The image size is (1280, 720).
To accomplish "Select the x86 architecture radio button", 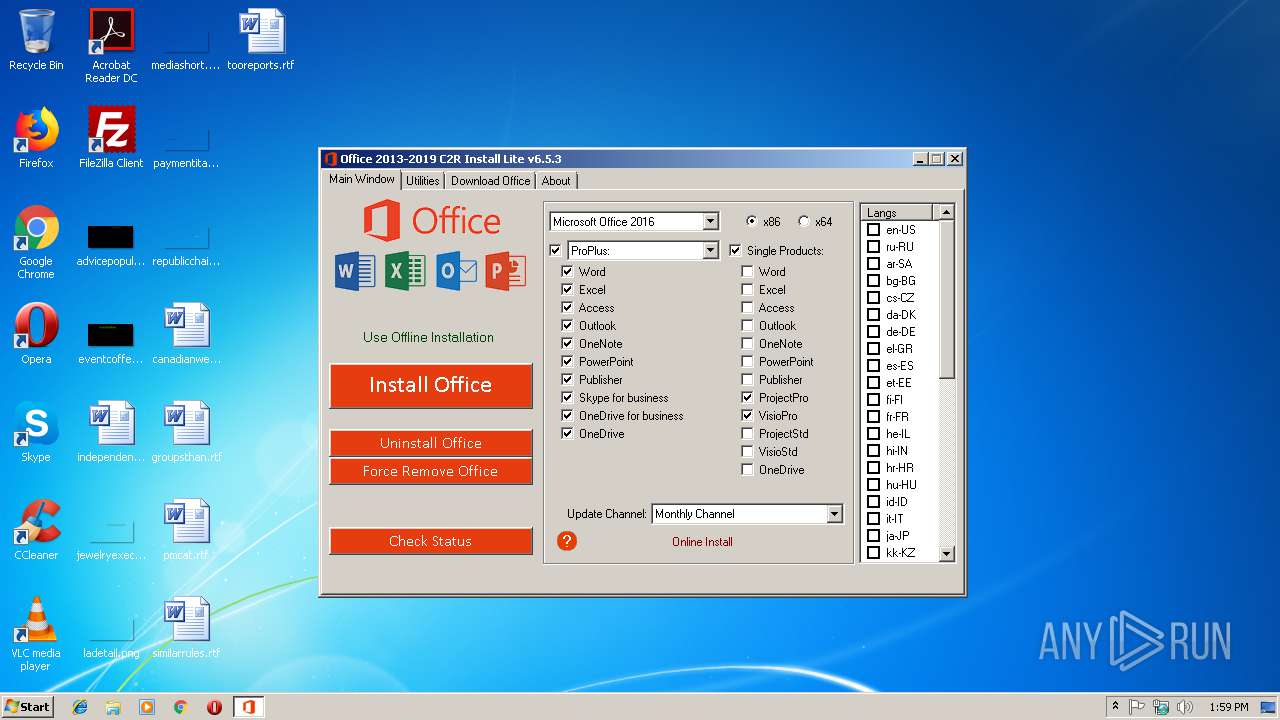I will 752,221.
